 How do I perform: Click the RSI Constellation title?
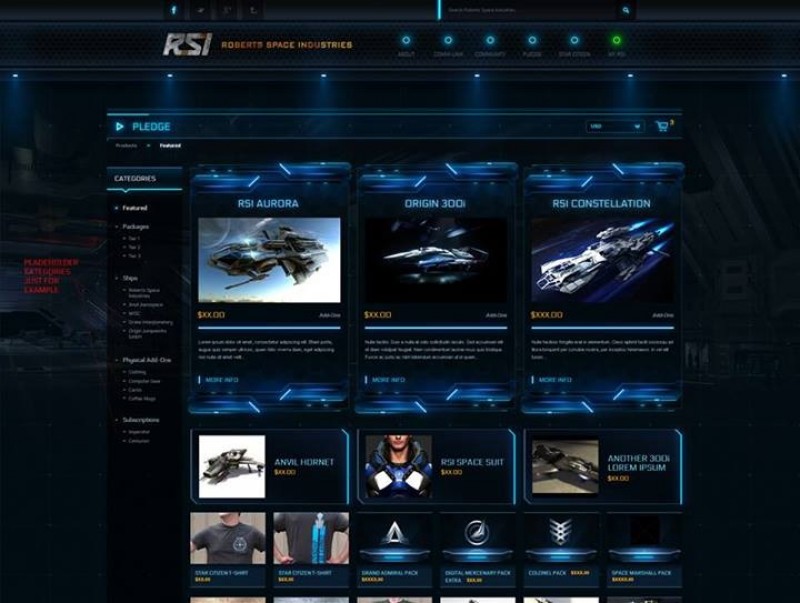[x=602, y=204]
